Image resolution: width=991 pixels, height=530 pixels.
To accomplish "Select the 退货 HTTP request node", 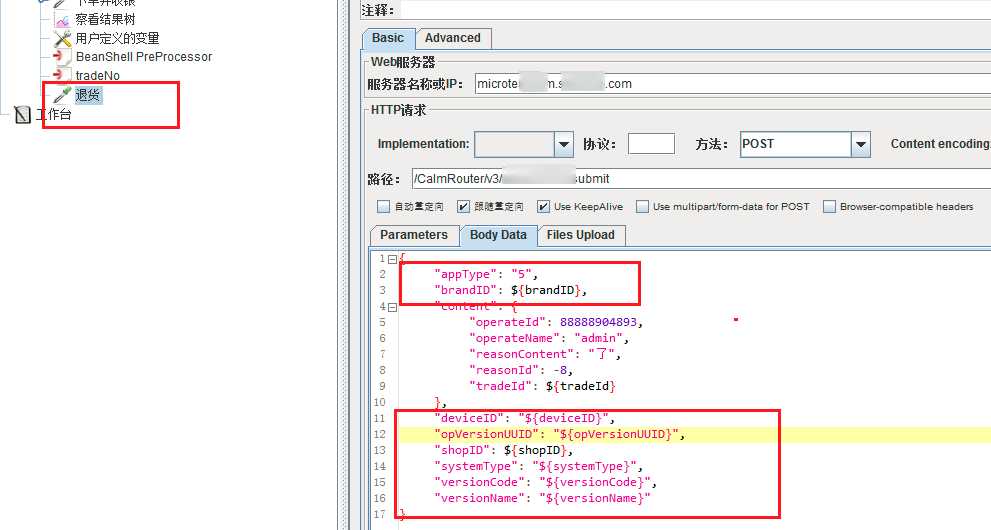I will [x=88, y=95].
